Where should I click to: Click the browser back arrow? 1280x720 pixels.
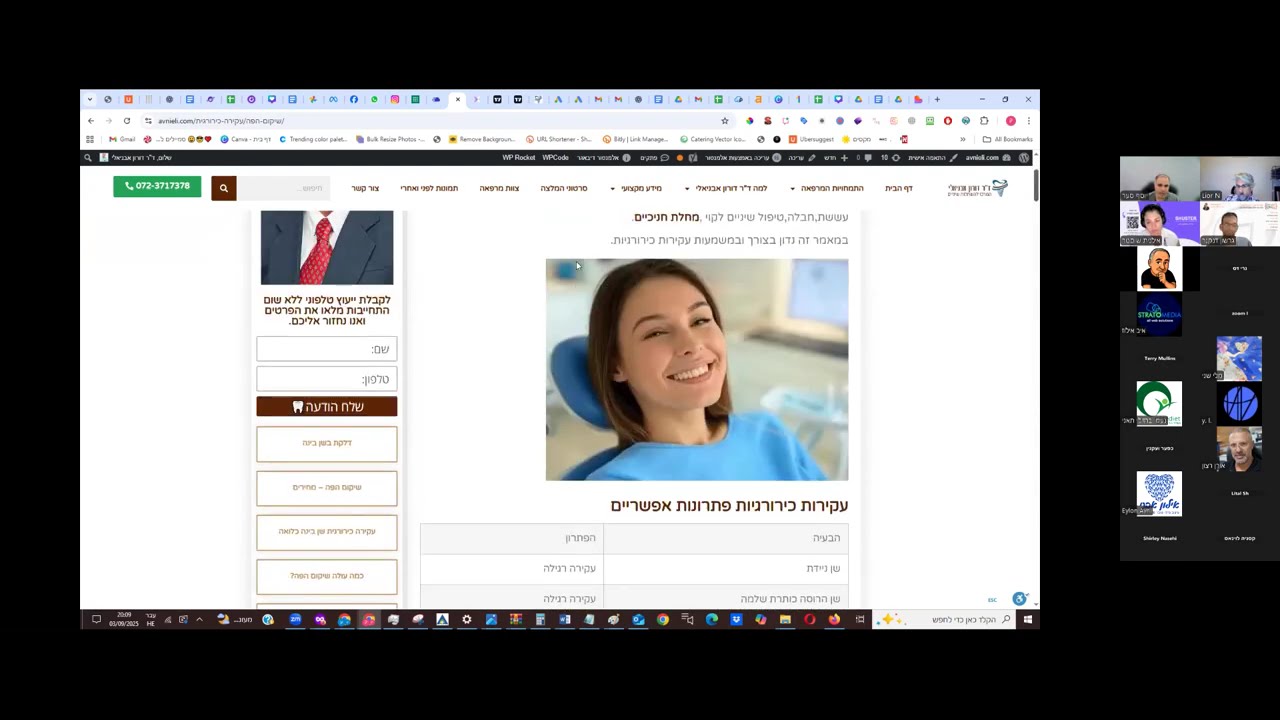pyautogui.click(x=91, y=121)
